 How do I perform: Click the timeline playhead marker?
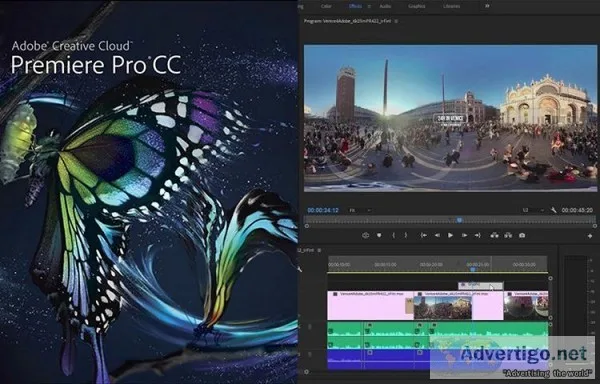pyautogui.click(x=473, y=269)
